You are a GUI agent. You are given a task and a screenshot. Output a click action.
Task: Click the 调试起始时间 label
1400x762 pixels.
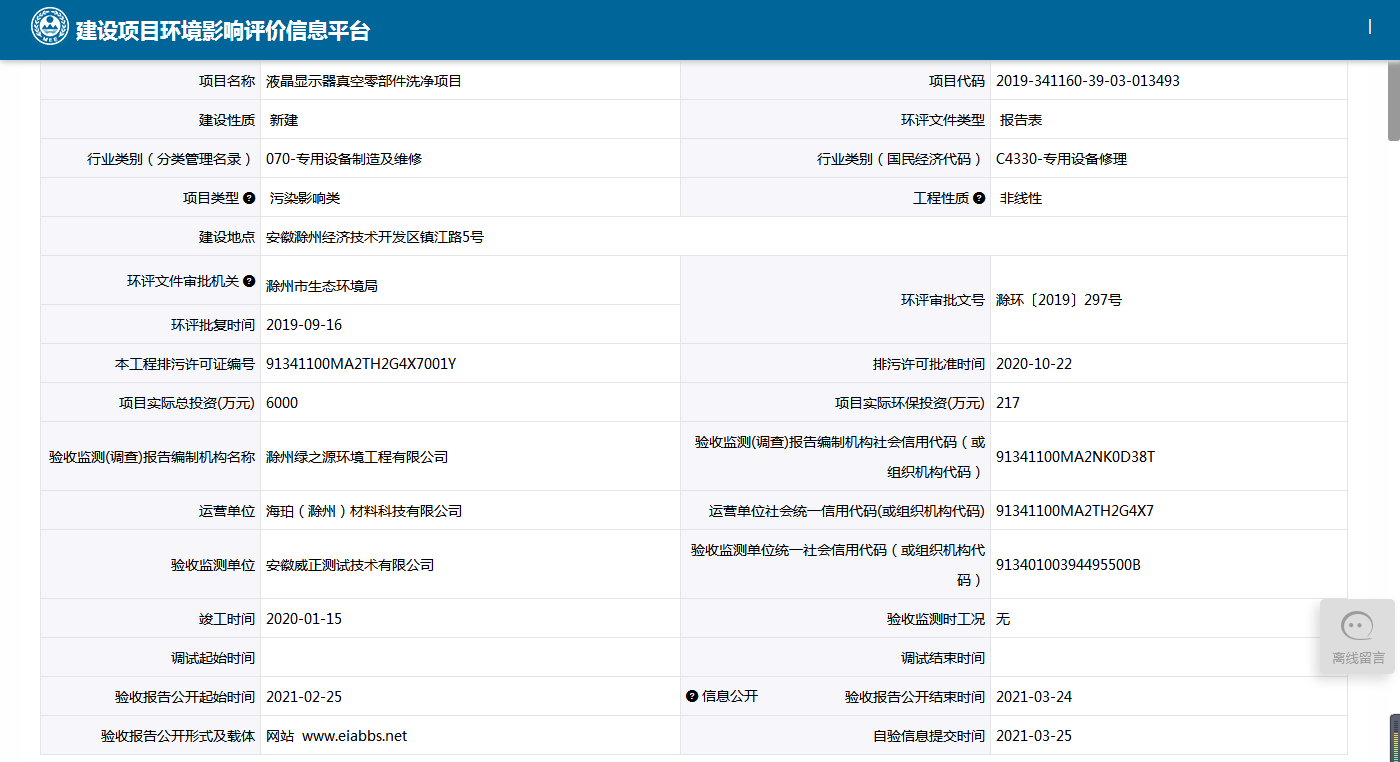point(213,658)
